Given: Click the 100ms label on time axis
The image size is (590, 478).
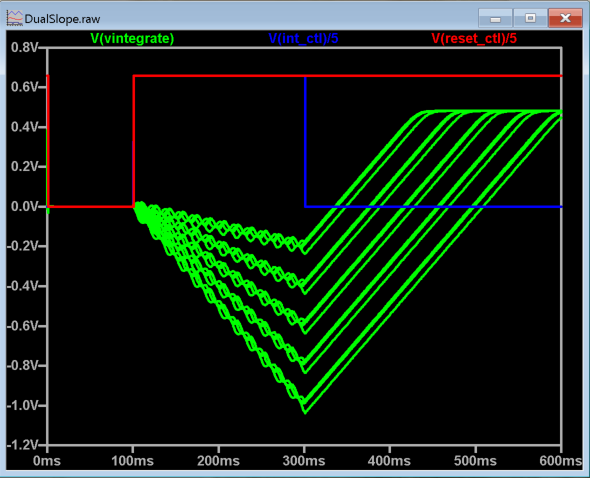Looking at the screenshot, I should (x=132, y=461).
